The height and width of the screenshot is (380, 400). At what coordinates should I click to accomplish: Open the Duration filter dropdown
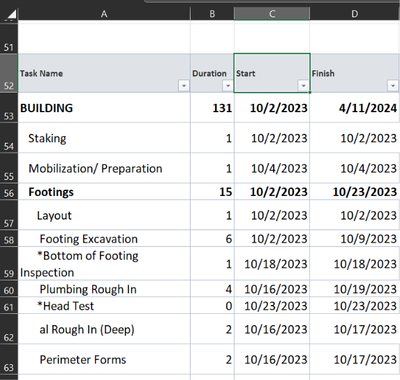(x=228, y=86)
